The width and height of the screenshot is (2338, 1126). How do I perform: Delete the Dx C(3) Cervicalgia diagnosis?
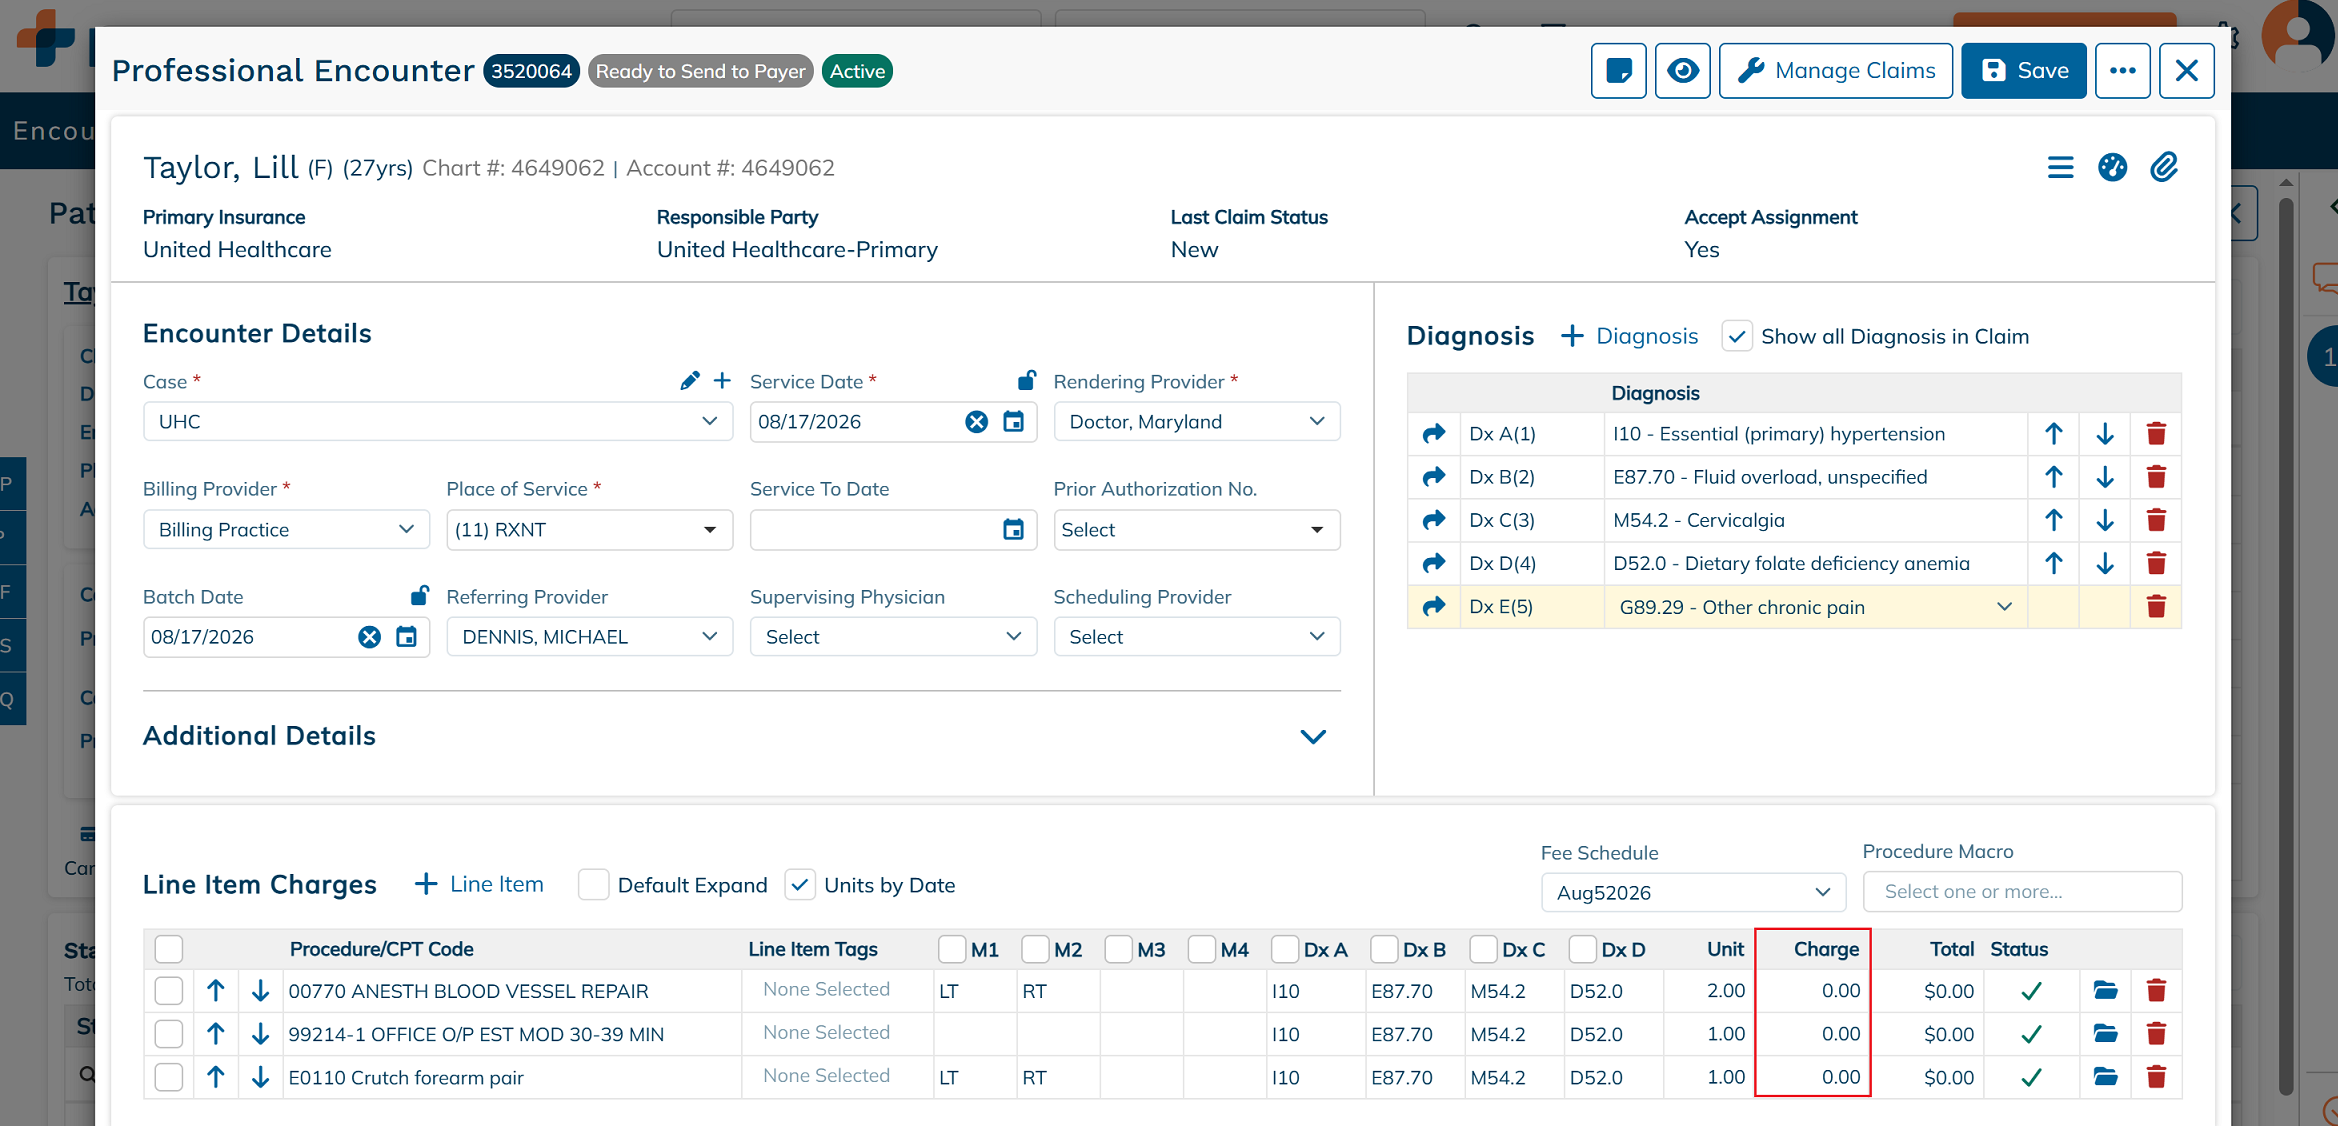pos(2156,520)
